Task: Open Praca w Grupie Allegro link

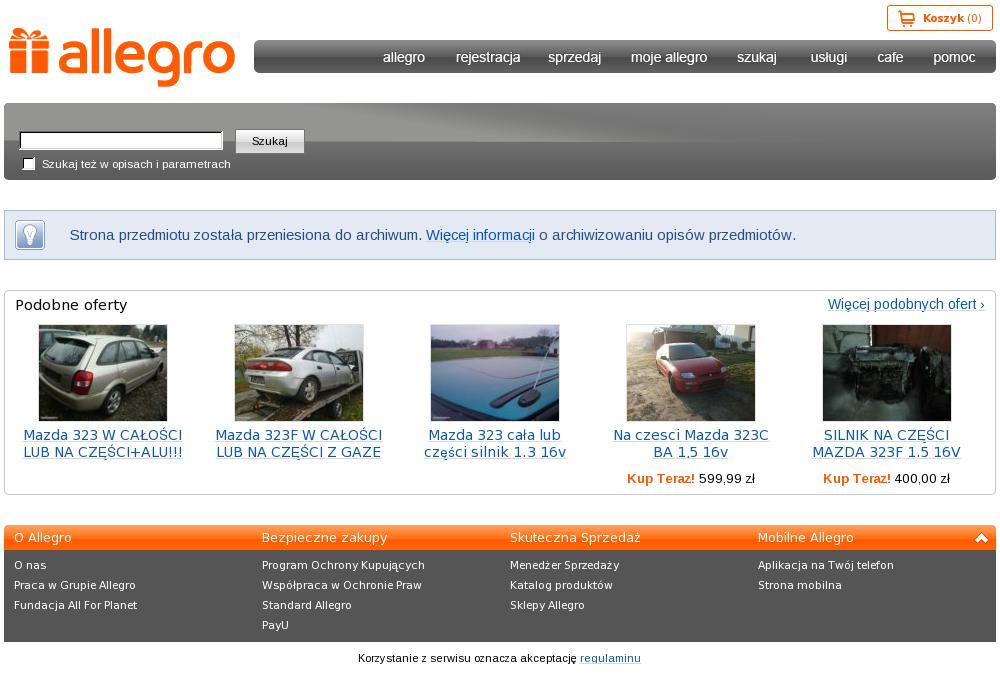Action: point(75,586)
